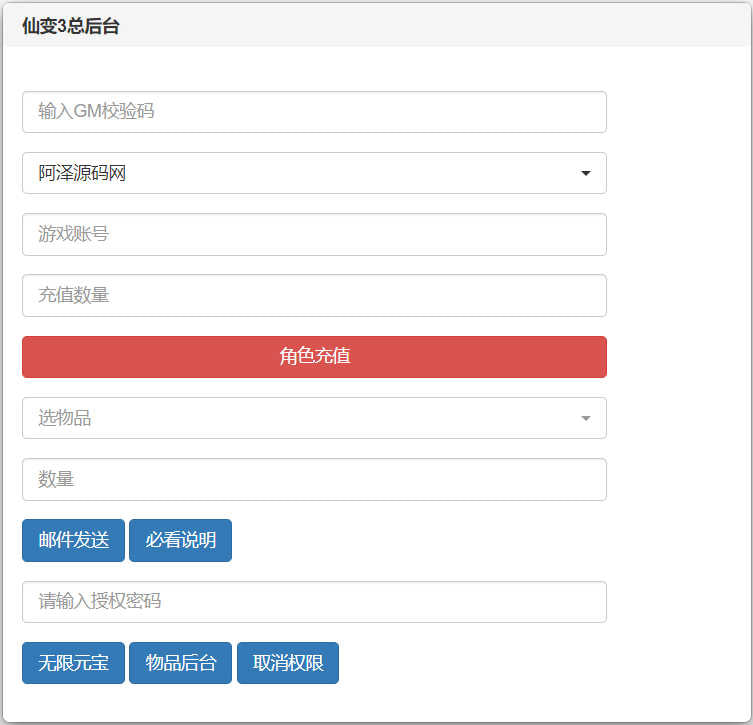Open the 阿泽源码网 server select box
This screenshot has width=753, height=725.
tap(314, 173)
